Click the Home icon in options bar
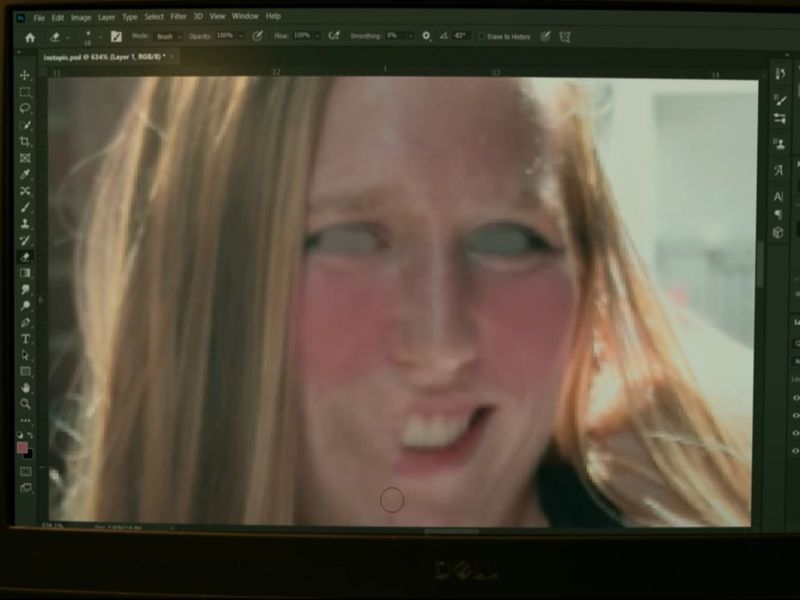Screen dimensions: 800x600 tap(30, 37)
